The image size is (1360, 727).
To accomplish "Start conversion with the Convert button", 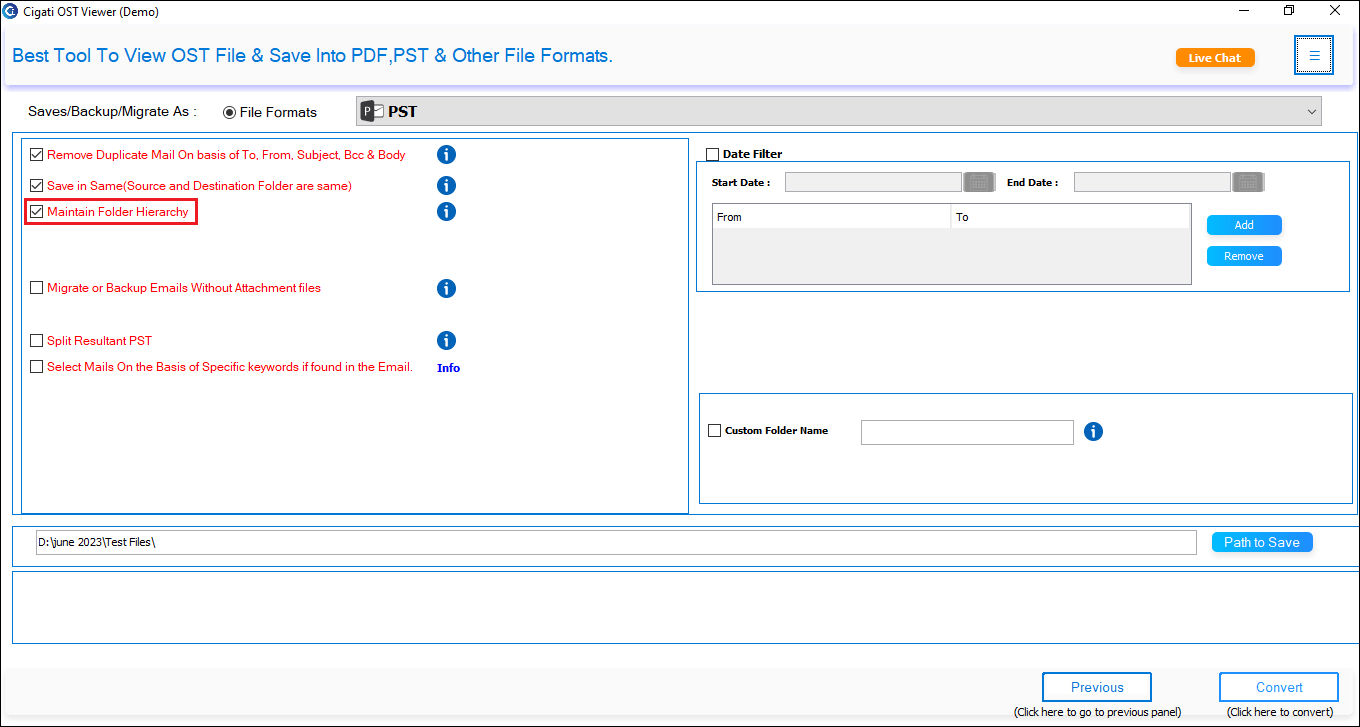I will point(1279,687).
